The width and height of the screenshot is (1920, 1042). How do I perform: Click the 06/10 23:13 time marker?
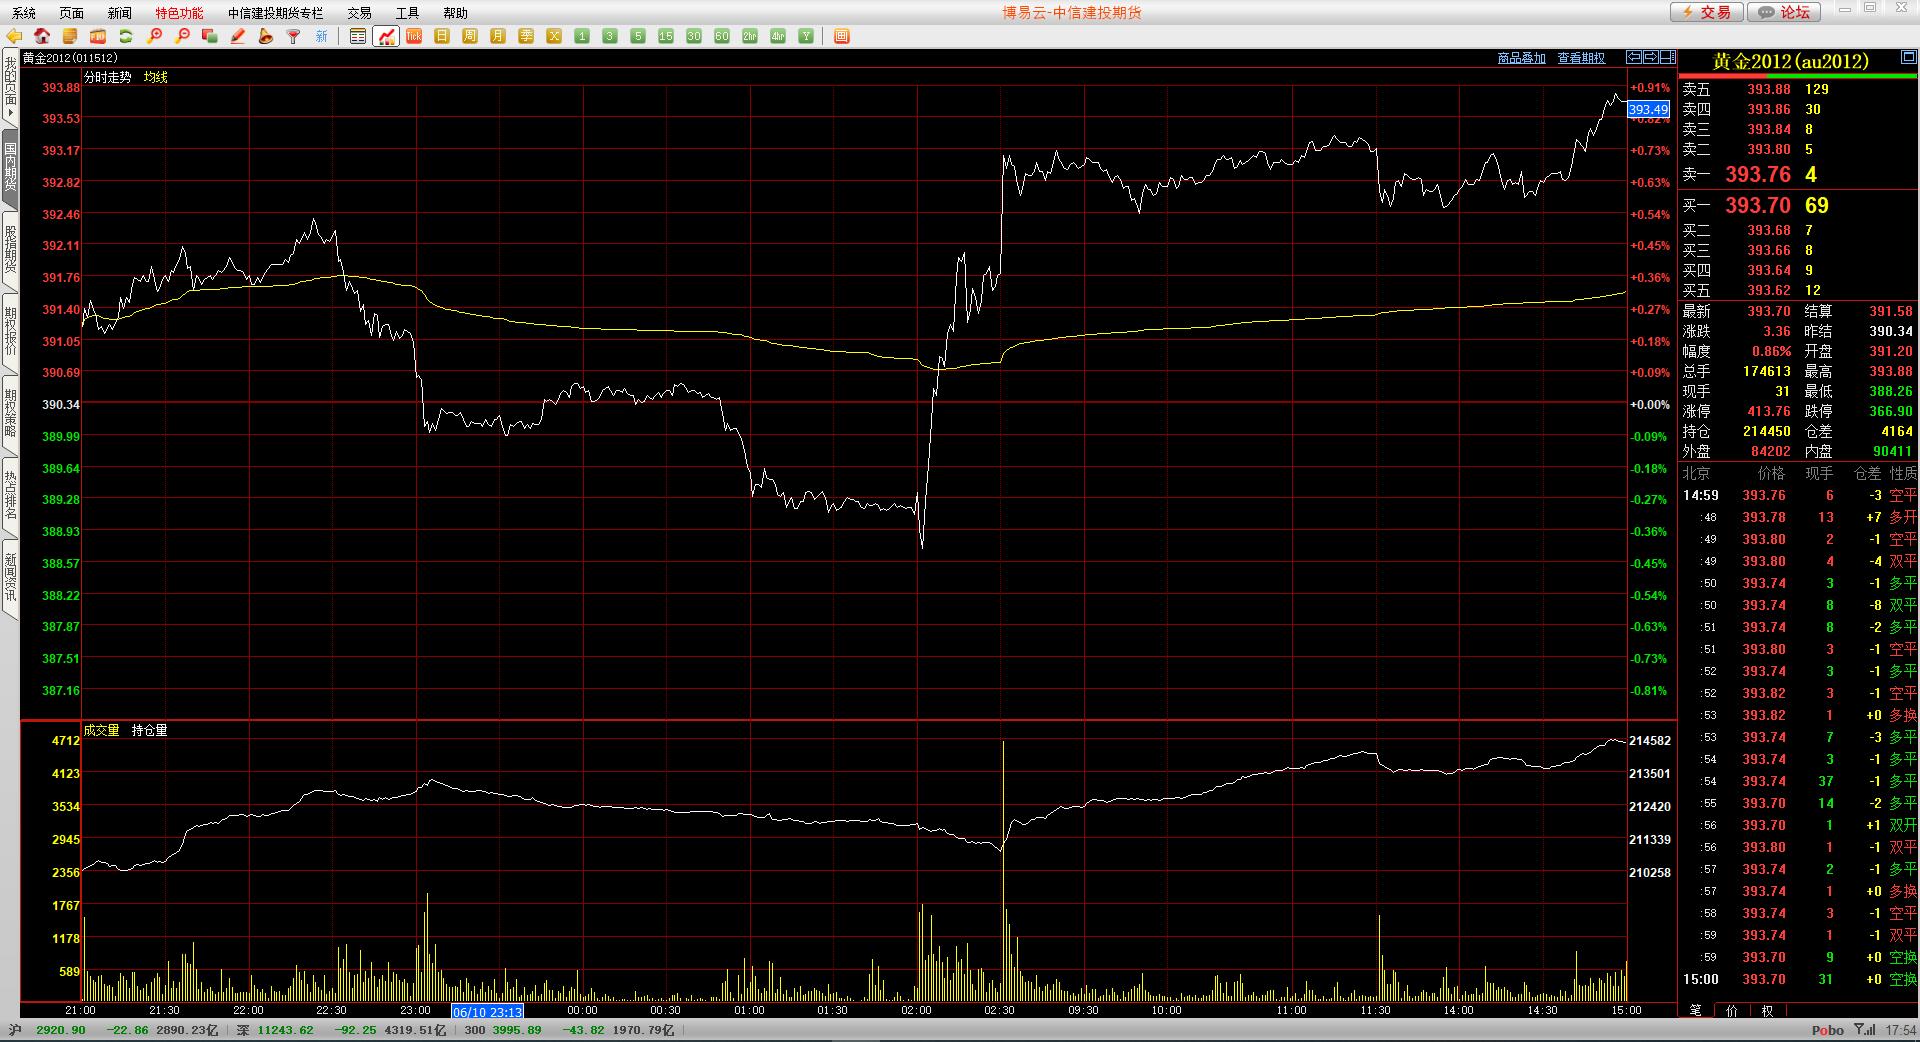[x=487, y=1011]
